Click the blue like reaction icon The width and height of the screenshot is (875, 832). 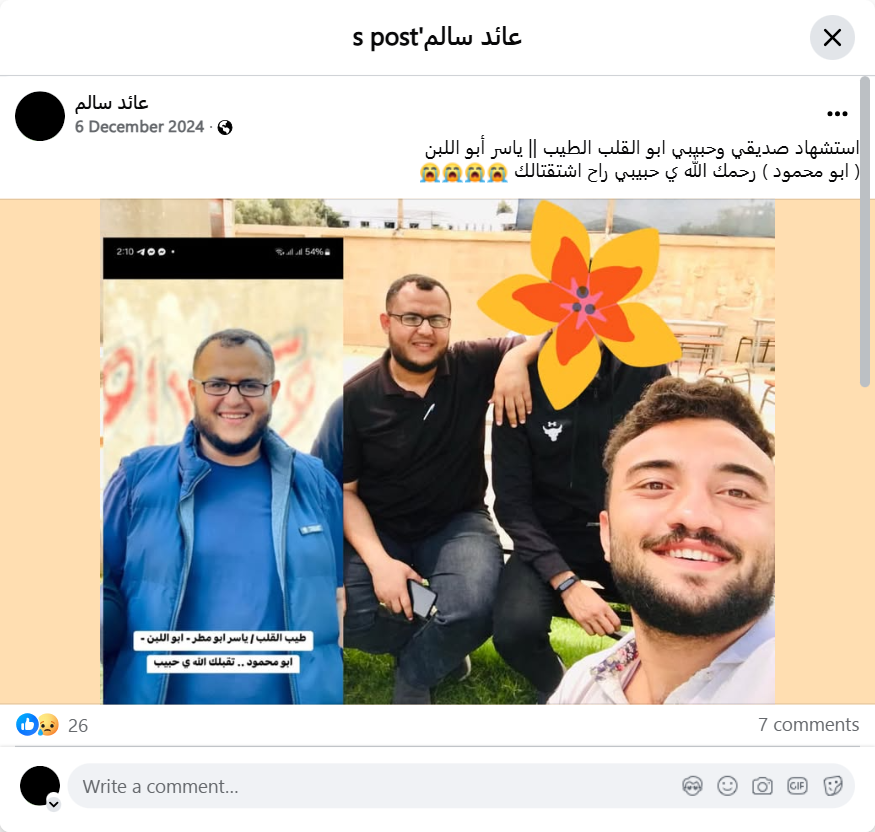pos(27,725)
